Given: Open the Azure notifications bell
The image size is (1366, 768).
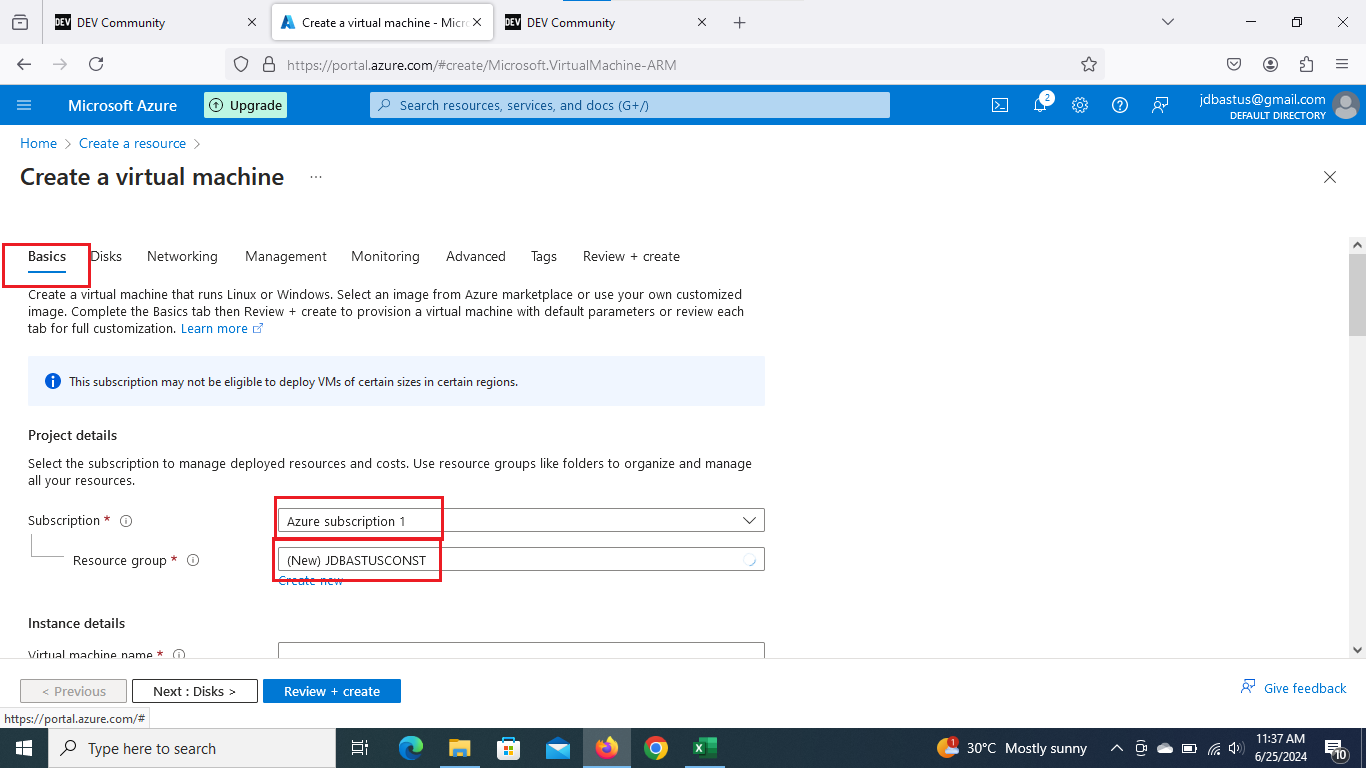Looking at the screenshot, I should coord(1040,104).
